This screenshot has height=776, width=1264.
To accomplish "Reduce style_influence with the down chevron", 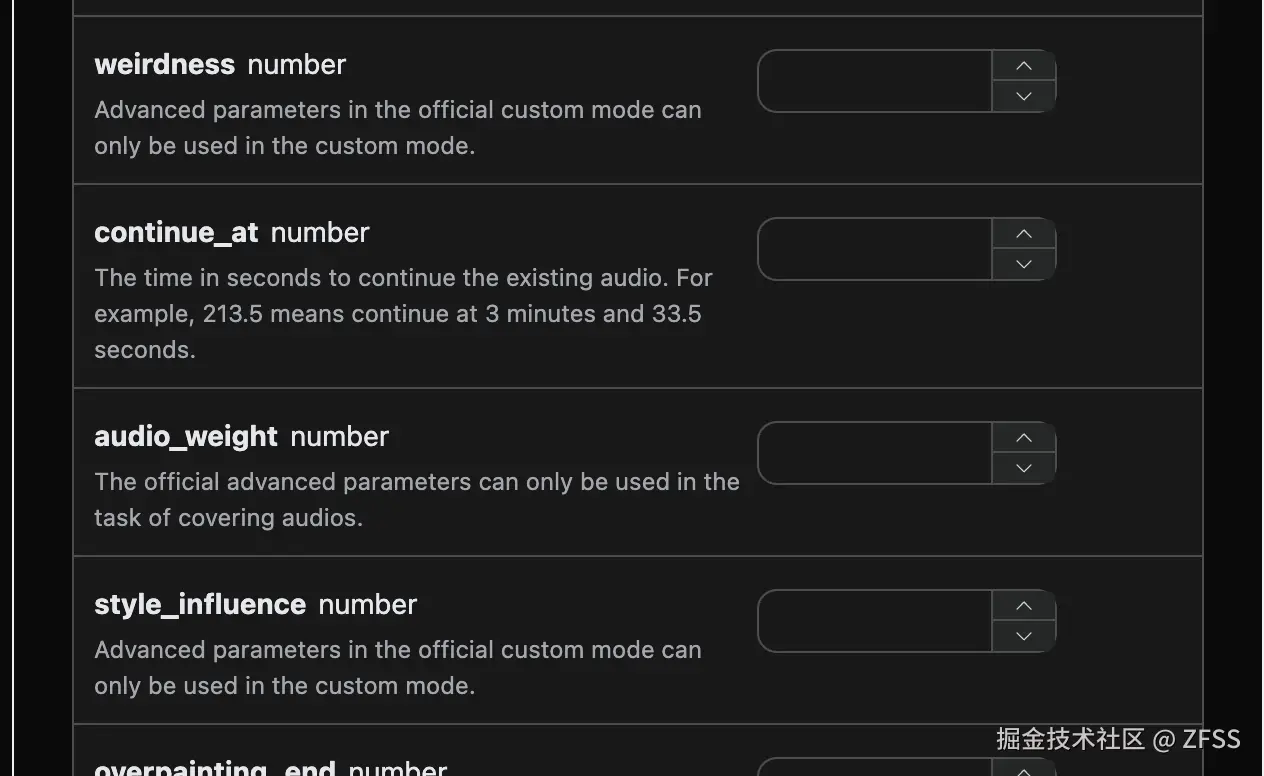I will click(1023, 636).
